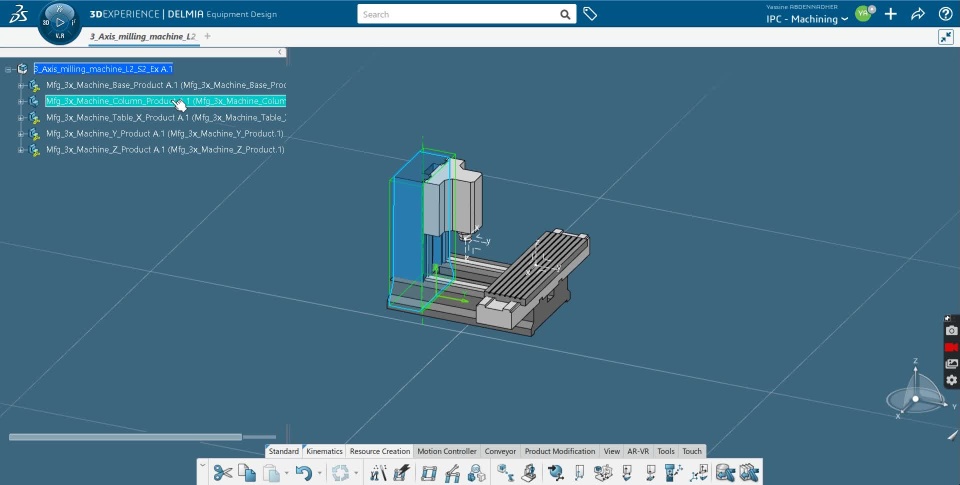Click the Undo arrow icon

303,472
